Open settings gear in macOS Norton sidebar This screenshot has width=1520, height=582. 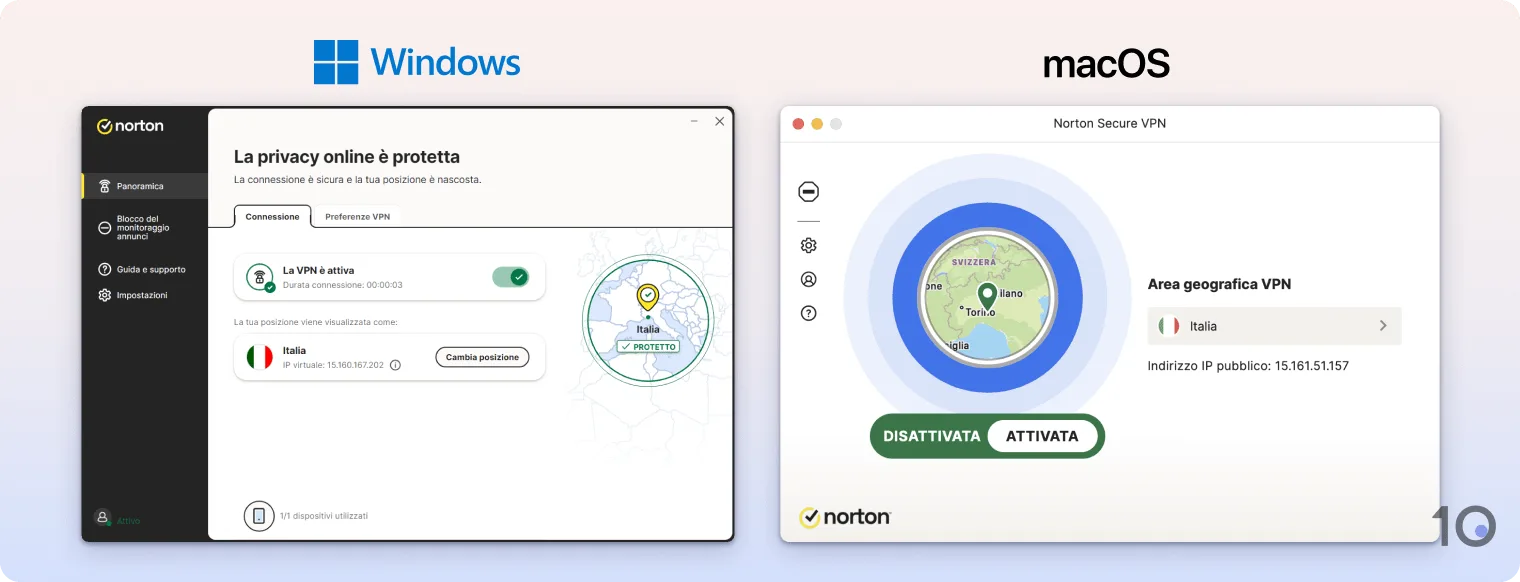tap(809, 245)
